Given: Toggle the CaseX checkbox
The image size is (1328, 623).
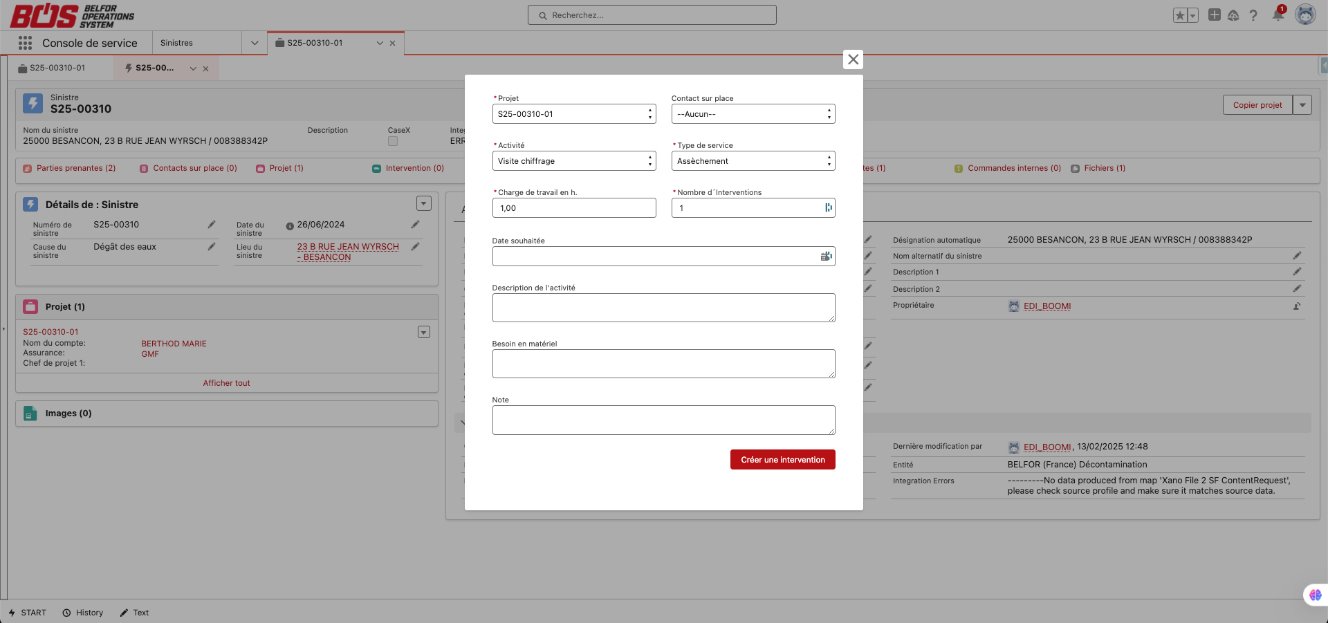Looking at the screenshot, I should 393,141.
